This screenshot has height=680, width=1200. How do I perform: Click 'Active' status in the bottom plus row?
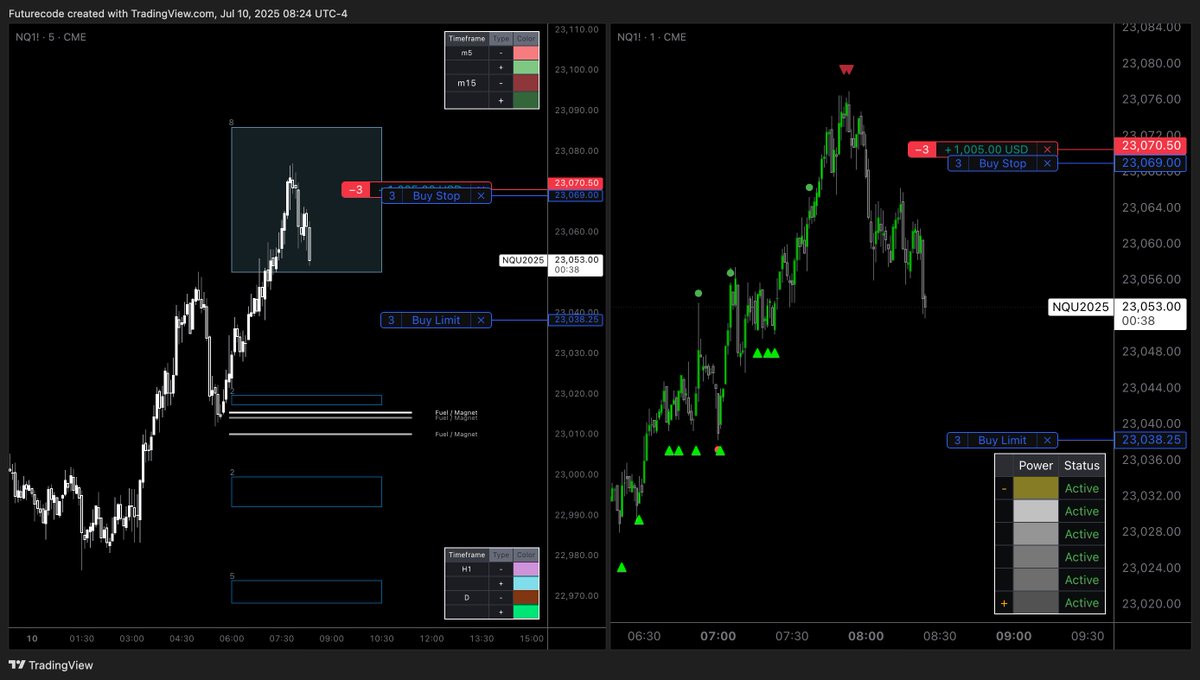pos(1081,603)
